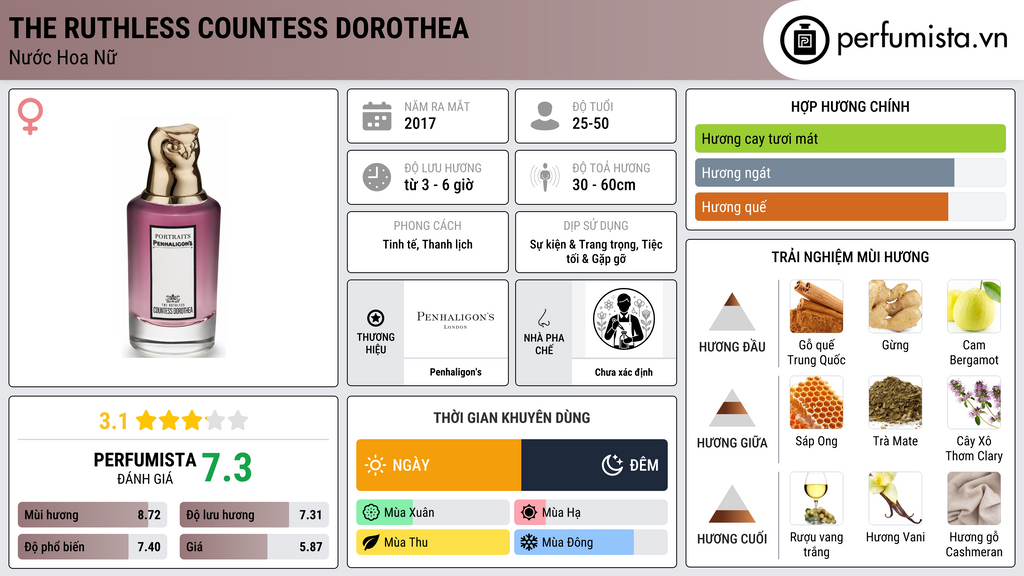Open the Trà Mate note image
Viewport: 1024px width, 576px height.
tap(895, 402)
